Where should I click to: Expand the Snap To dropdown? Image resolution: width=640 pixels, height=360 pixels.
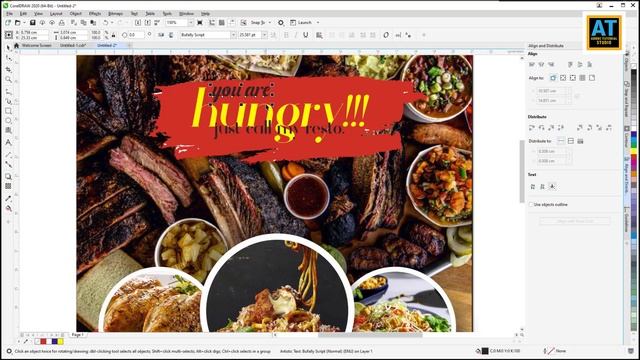tap(269, 23)
